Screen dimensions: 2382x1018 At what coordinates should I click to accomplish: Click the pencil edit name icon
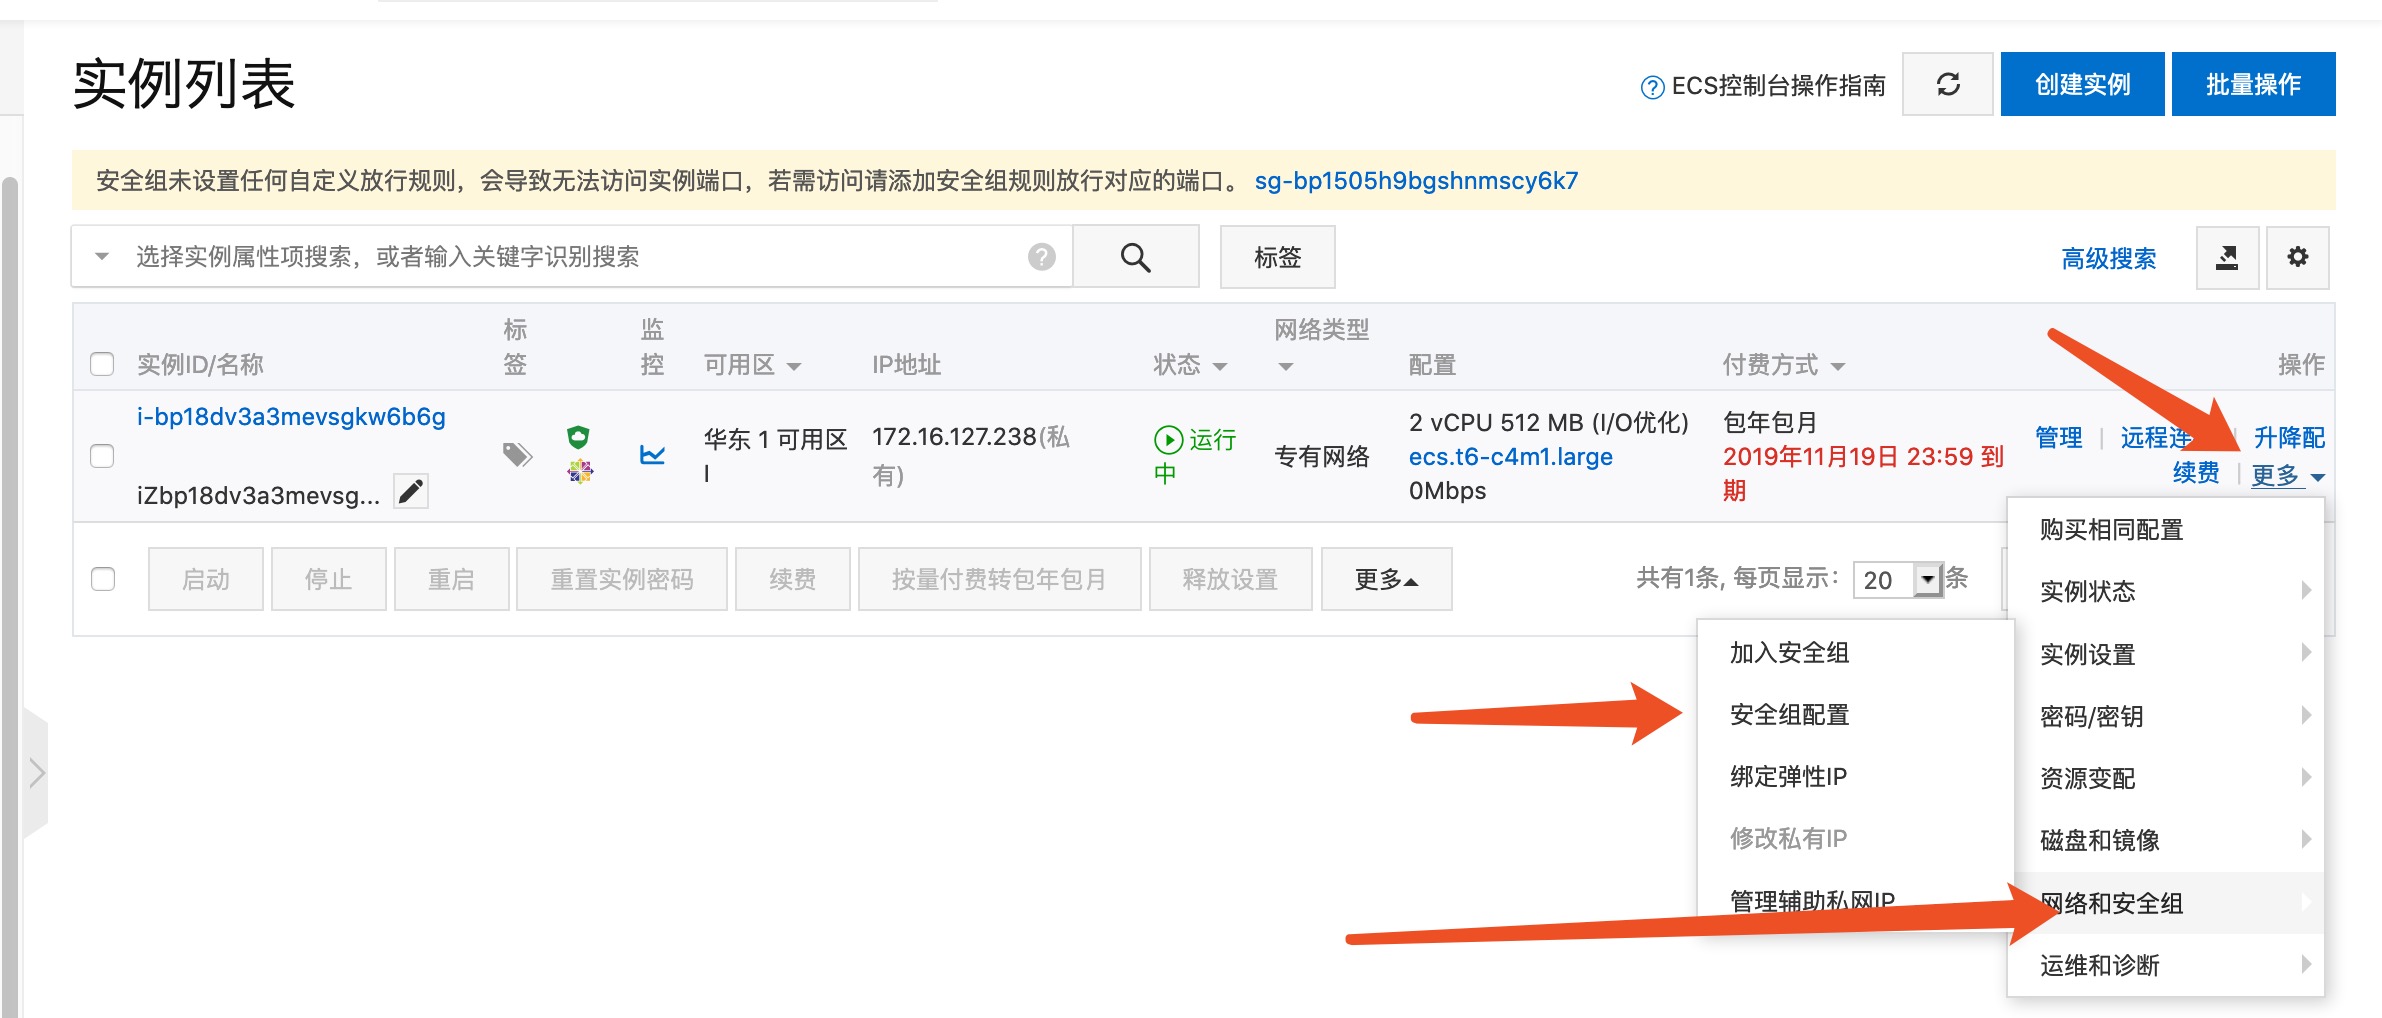410,492
